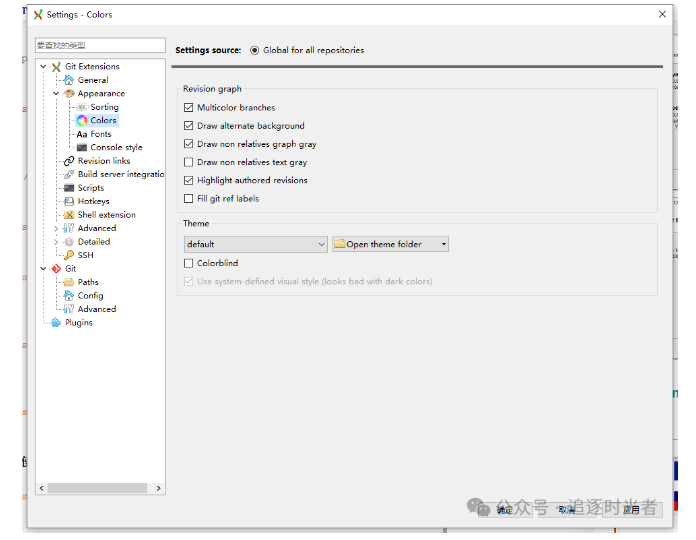Click Advanced icon under Git Extensions
This screenshot has height=540, width=696.
69,228
